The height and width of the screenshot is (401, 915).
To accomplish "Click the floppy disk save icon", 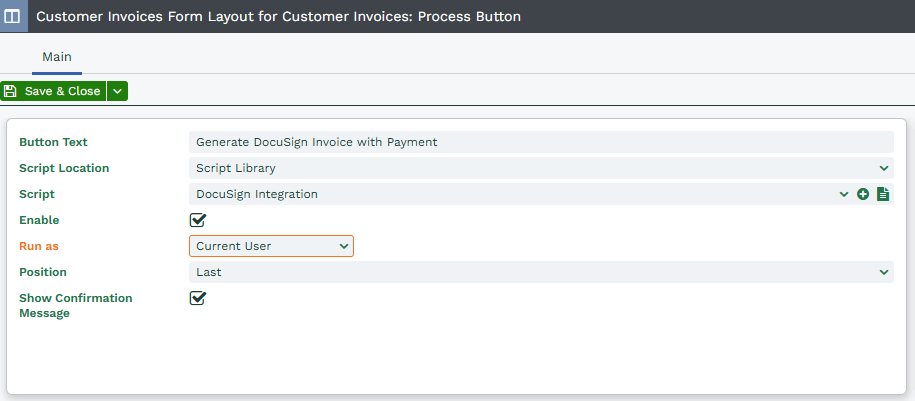I will [x=10, y=91].
